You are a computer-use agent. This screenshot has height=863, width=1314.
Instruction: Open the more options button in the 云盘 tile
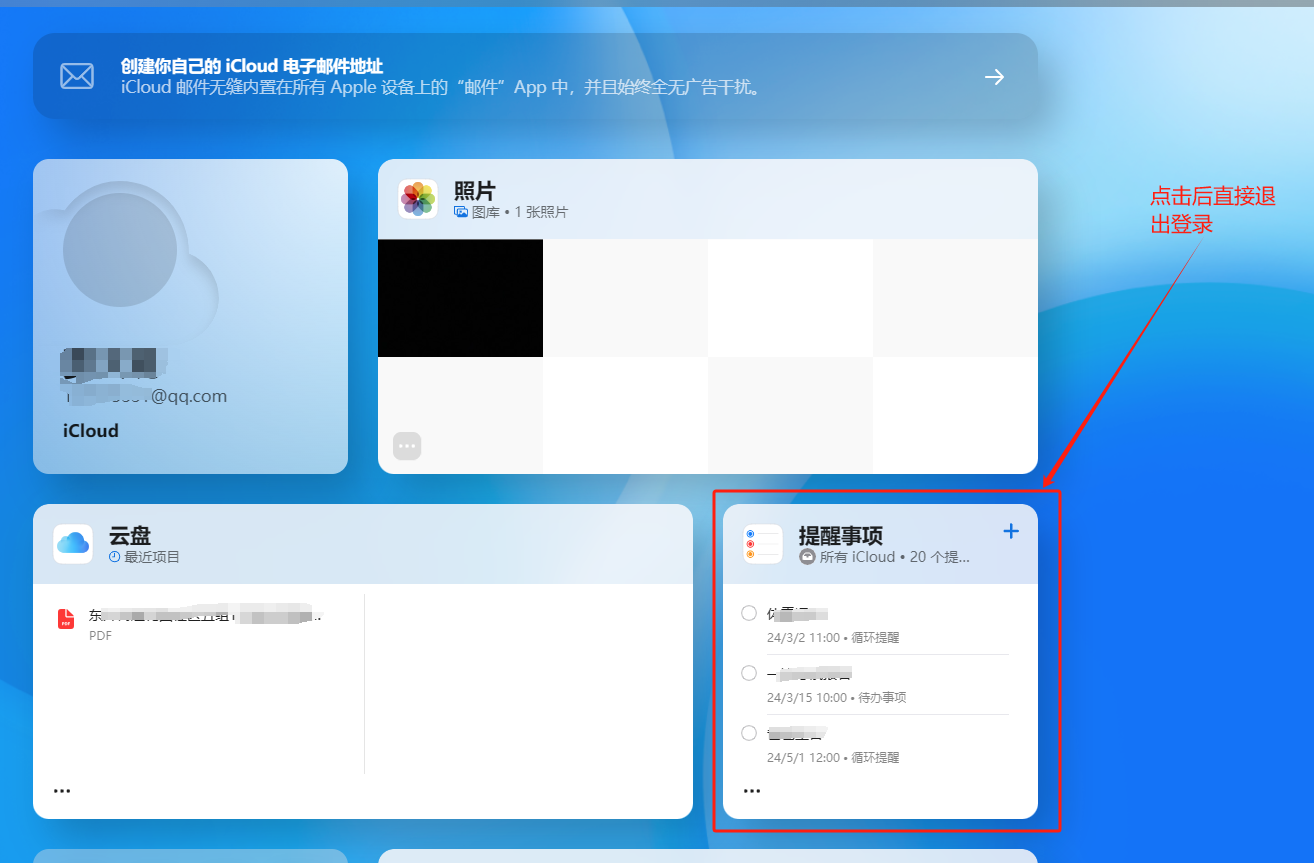[62, 790]
